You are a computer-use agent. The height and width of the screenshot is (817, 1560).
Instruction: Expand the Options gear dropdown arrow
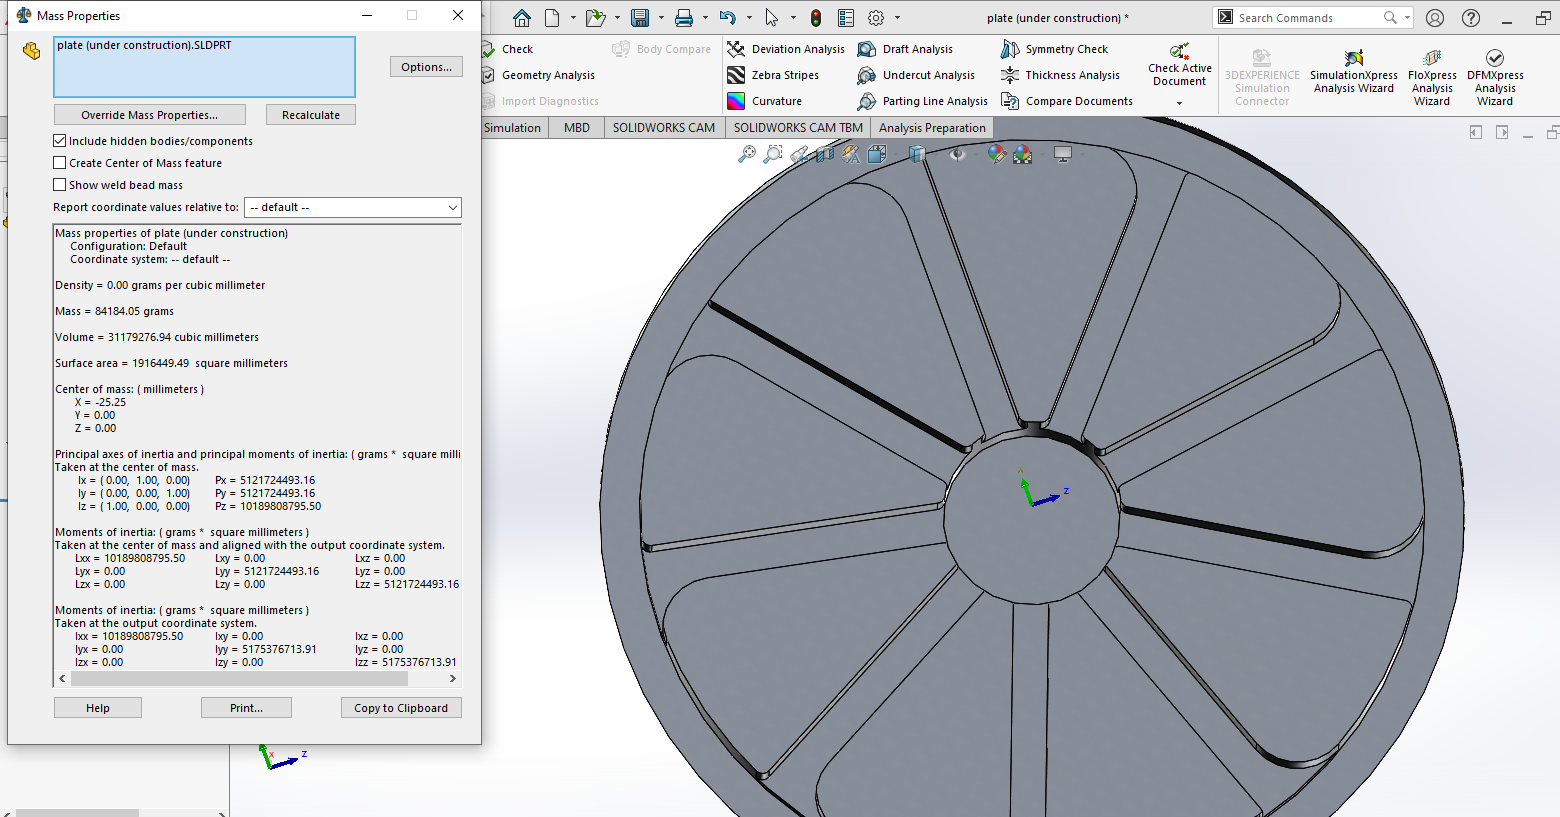(x=897, y=18)
